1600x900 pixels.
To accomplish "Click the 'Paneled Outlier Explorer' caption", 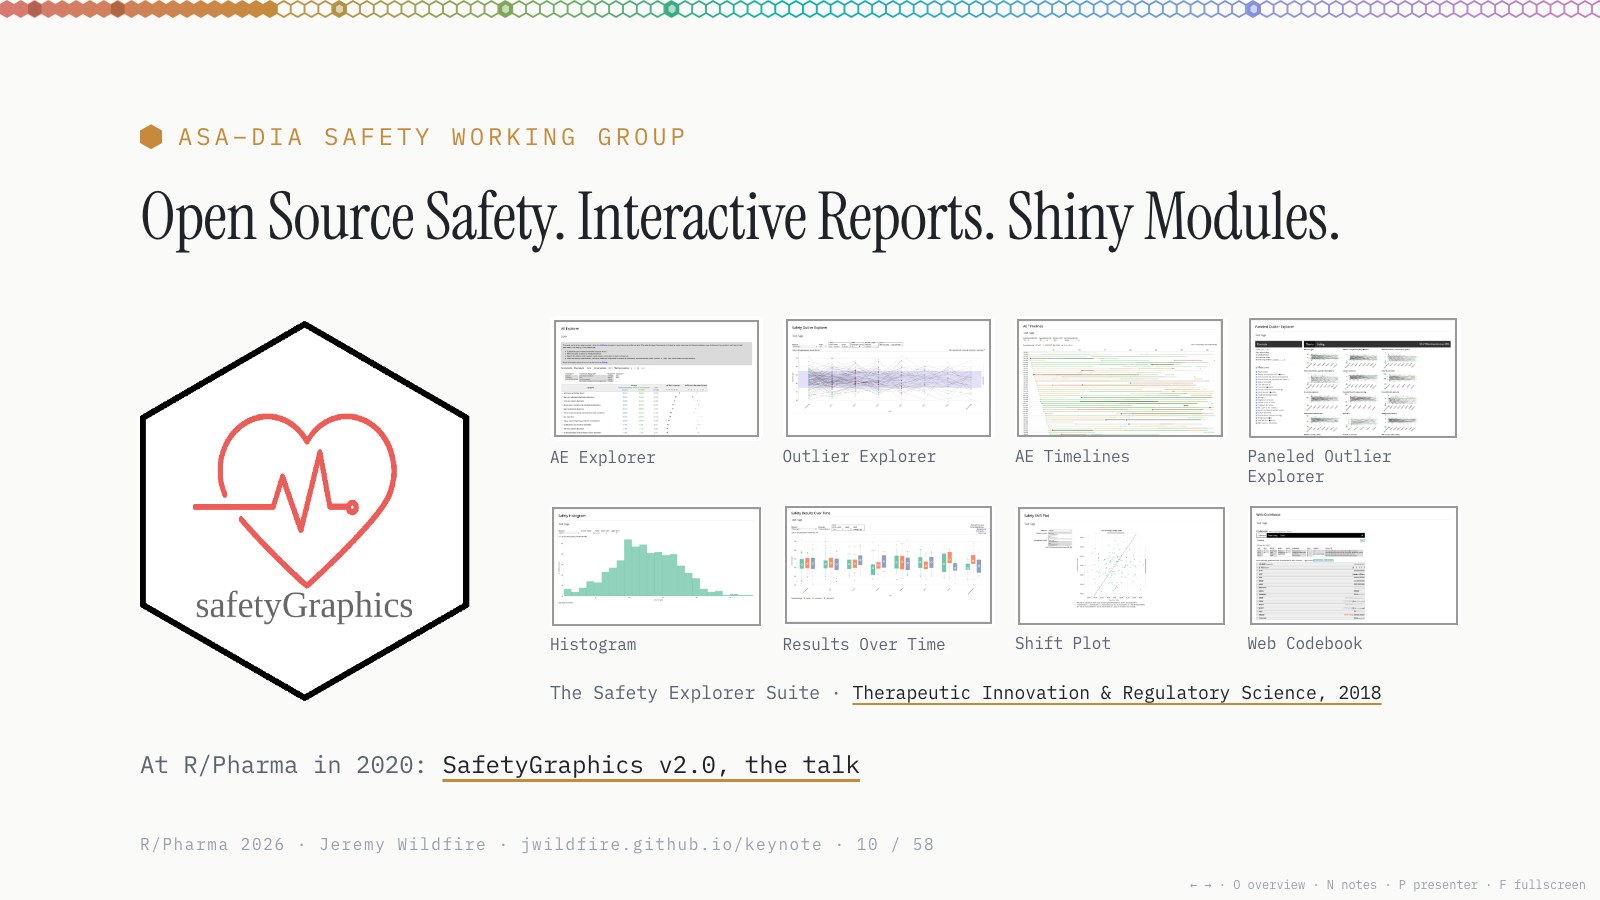I will click(1319, 466).
